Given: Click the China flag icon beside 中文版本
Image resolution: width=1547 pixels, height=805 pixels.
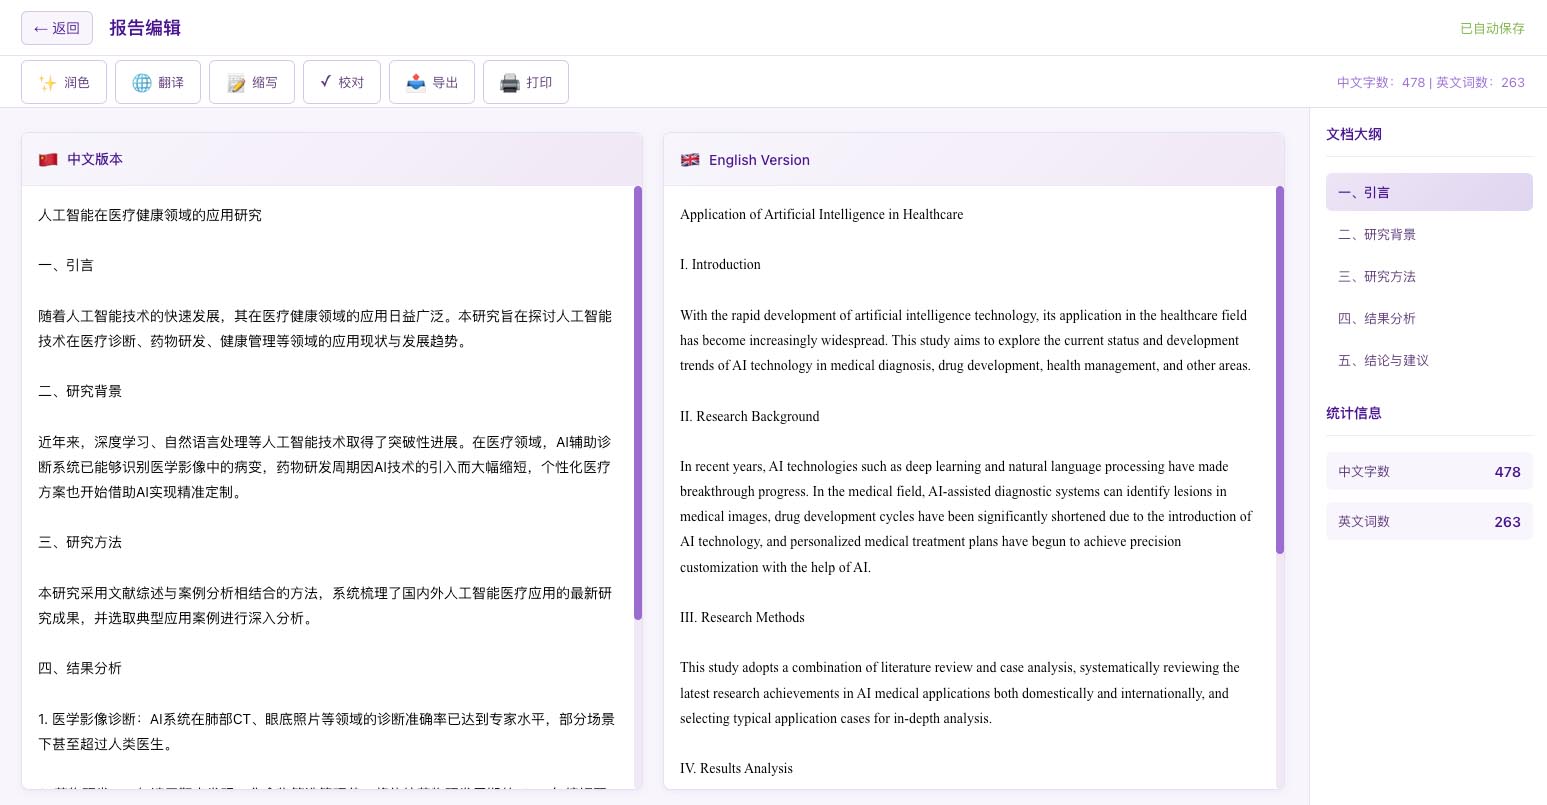Looking at the screenshot, I should click(48, 159).
